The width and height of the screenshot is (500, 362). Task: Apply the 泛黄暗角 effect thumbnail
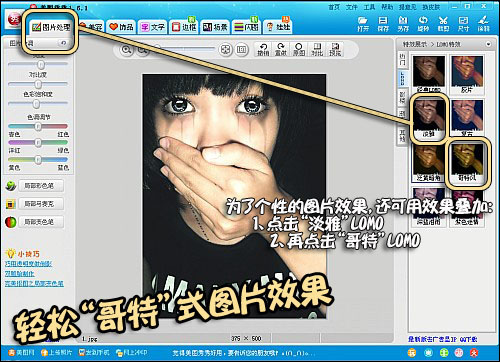click(429, 163)
